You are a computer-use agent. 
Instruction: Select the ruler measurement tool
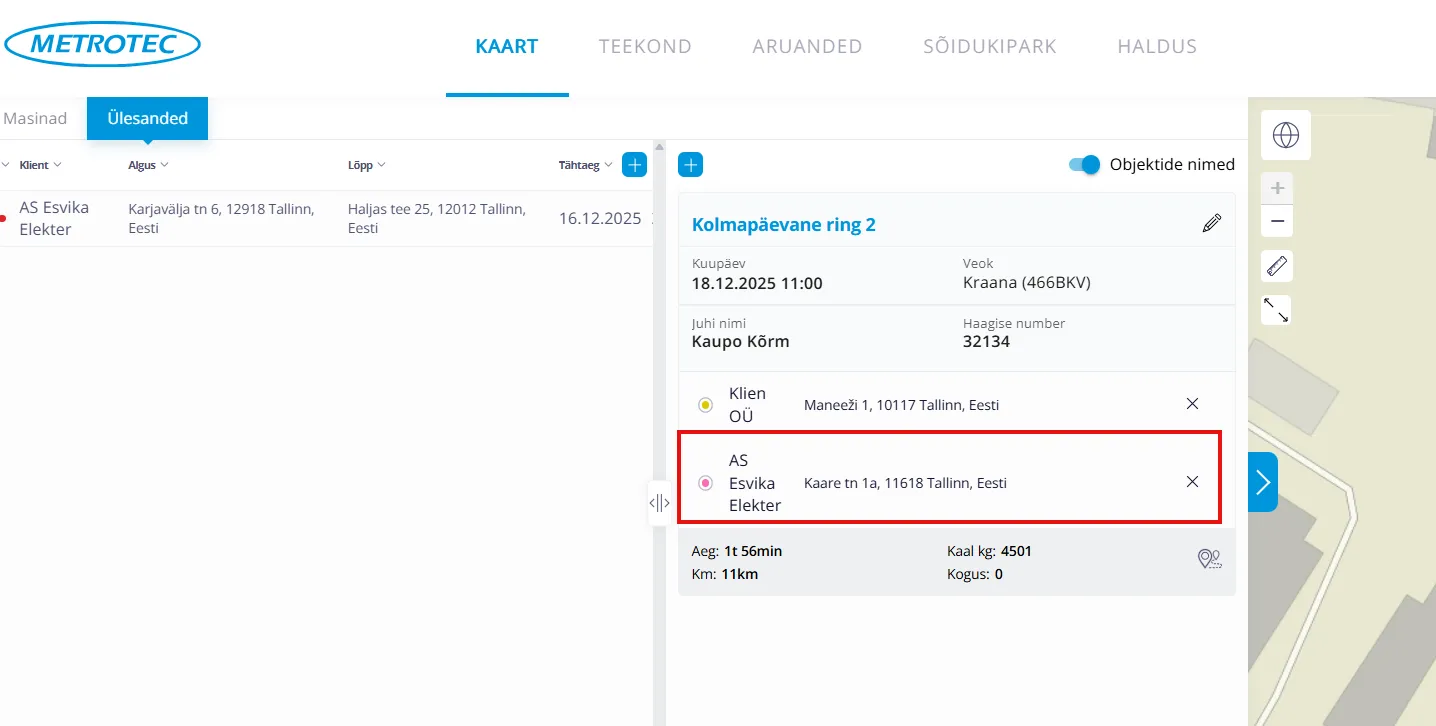(1277, 266)
